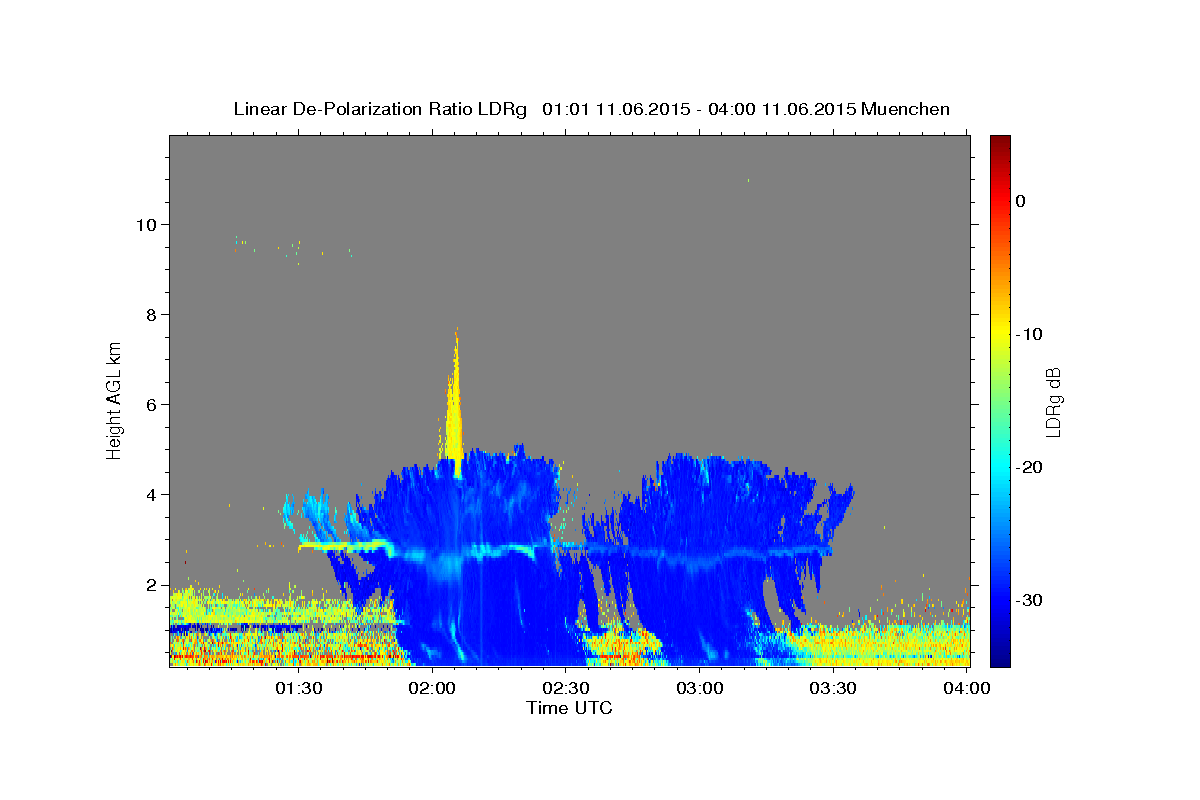Click the '03:00' time tick label
Image resolution: width=1200 pixels, height=800 pixels.
coord(699,688)
